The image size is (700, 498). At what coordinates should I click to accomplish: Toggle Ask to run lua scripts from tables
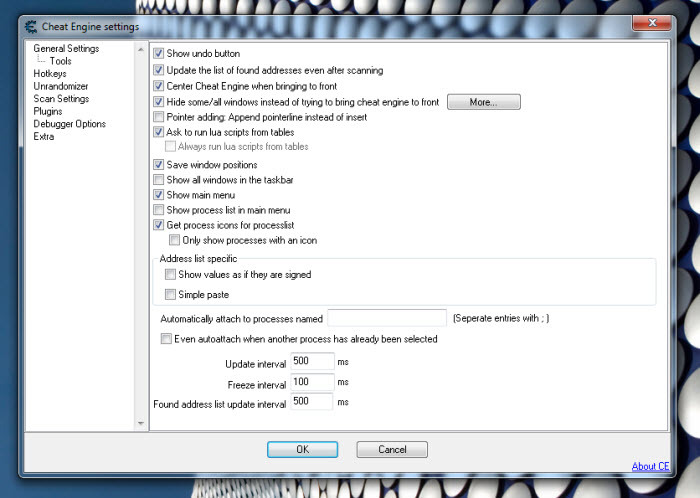click(158, 132)
